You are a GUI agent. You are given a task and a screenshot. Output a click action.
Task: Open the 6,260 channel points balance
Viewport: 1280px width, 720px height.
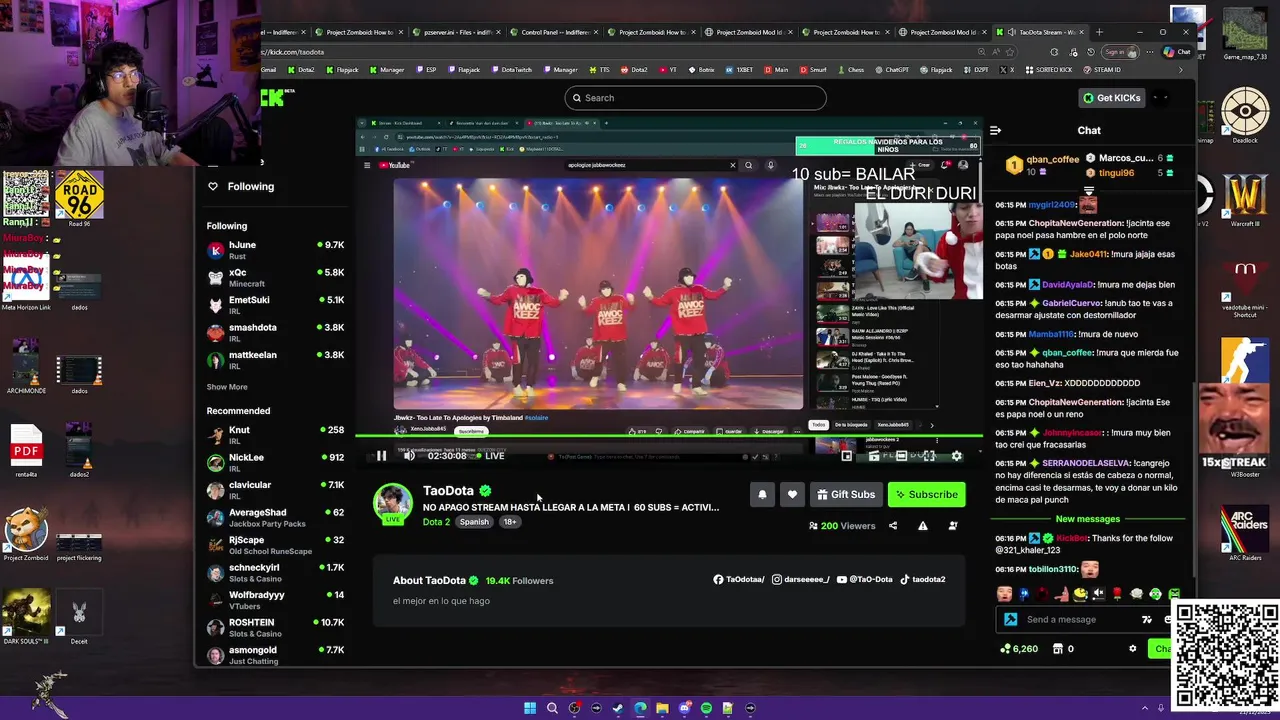1019,649
